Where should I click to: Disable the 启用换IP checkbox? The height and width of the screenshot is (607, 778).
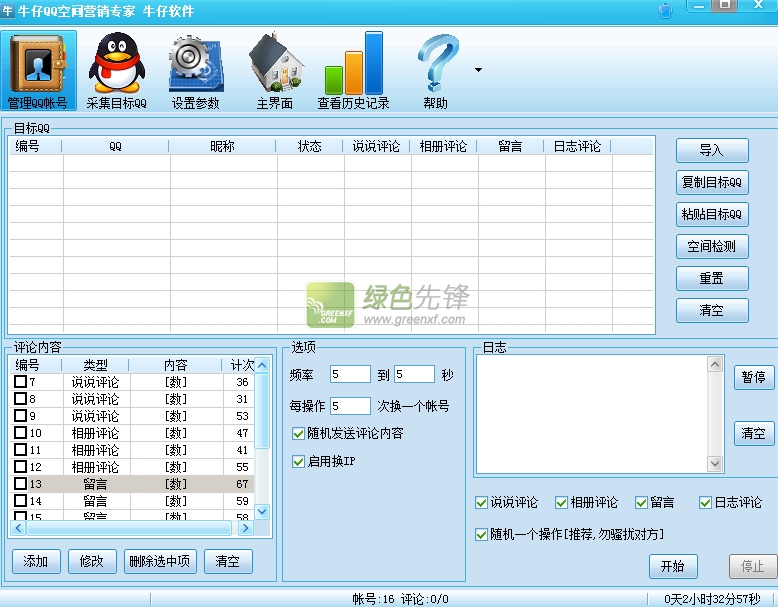pyautogui.click(x=299, y=461)
